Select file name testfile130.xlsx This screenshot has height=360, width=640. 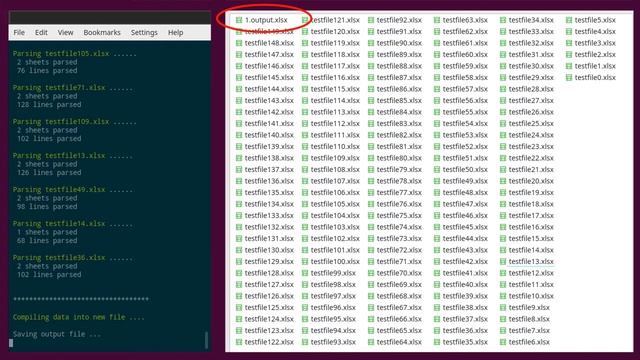click(x=269, y=250)
